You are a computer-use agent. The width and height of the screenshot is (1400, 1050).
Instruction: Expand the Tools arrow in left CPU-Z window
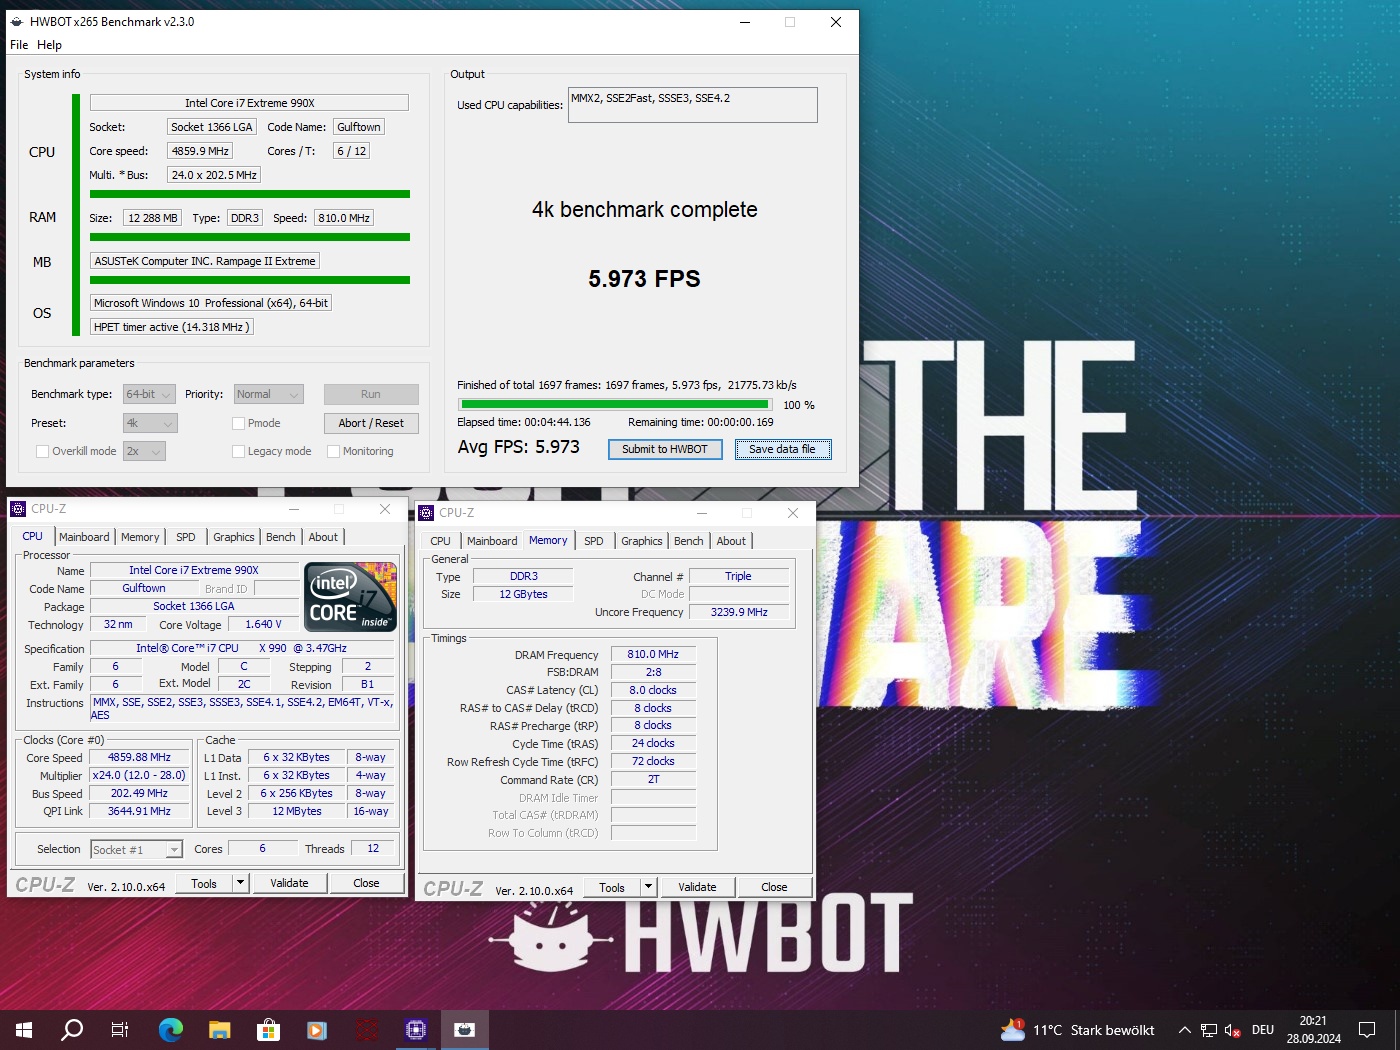coord(240,883)
